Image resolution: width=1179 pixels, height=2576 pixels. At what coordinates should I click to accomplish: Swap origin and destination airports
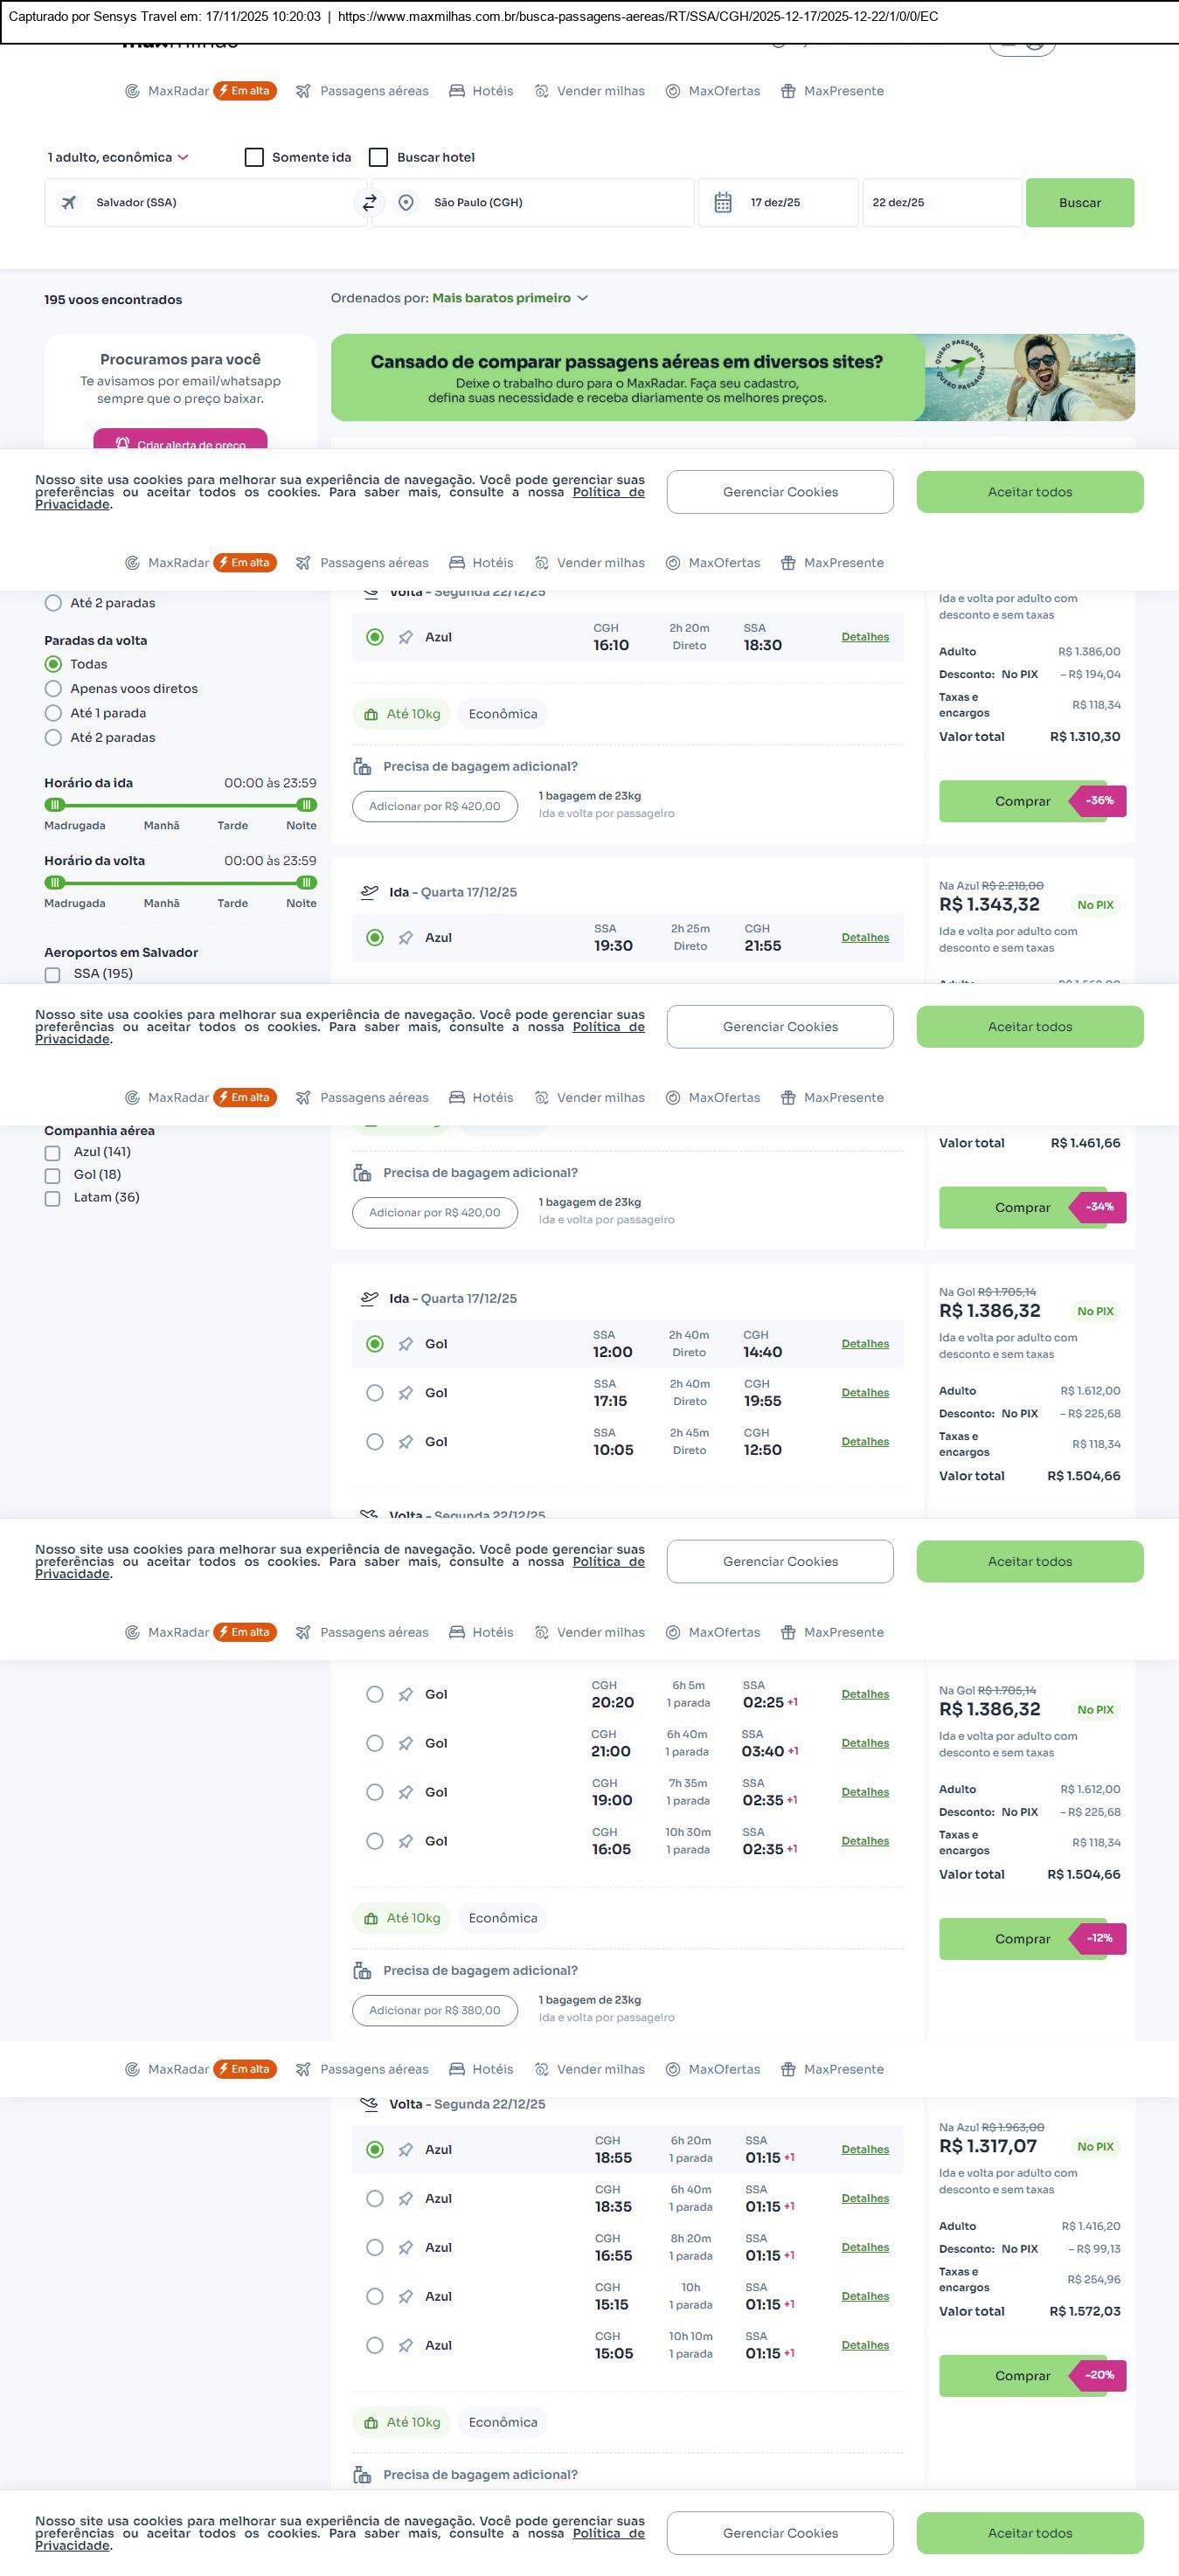coord(369,203)
